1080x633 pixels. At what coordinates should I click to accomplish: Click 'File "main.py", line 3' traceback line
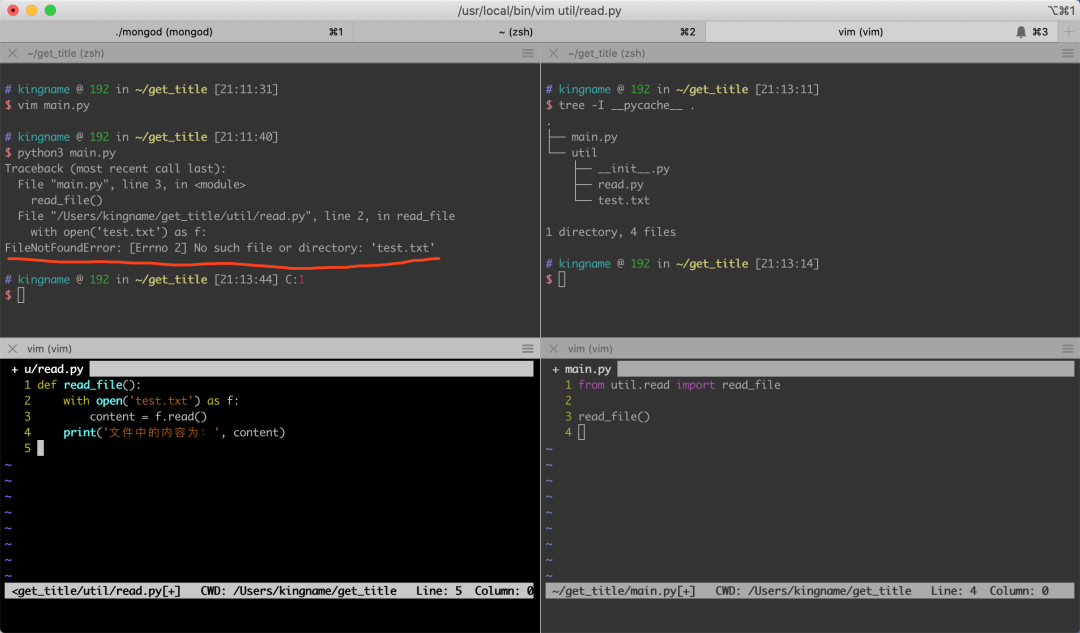click(132, 185)
